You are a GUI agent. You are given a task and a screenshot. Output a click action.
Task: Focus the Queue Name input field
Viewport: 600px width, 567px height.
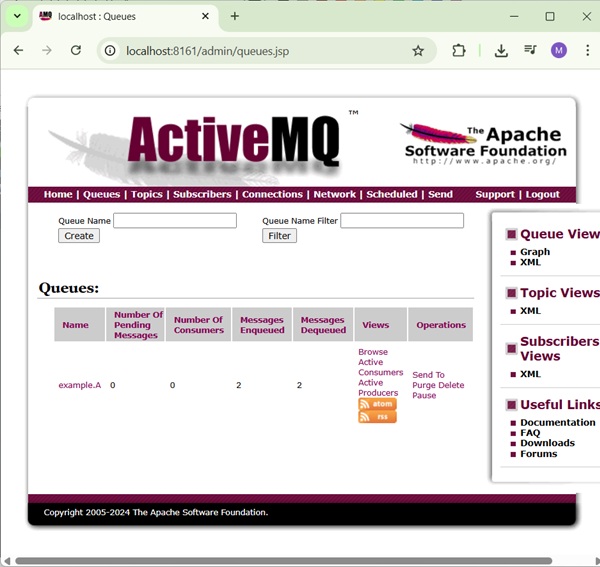point(175,221)
